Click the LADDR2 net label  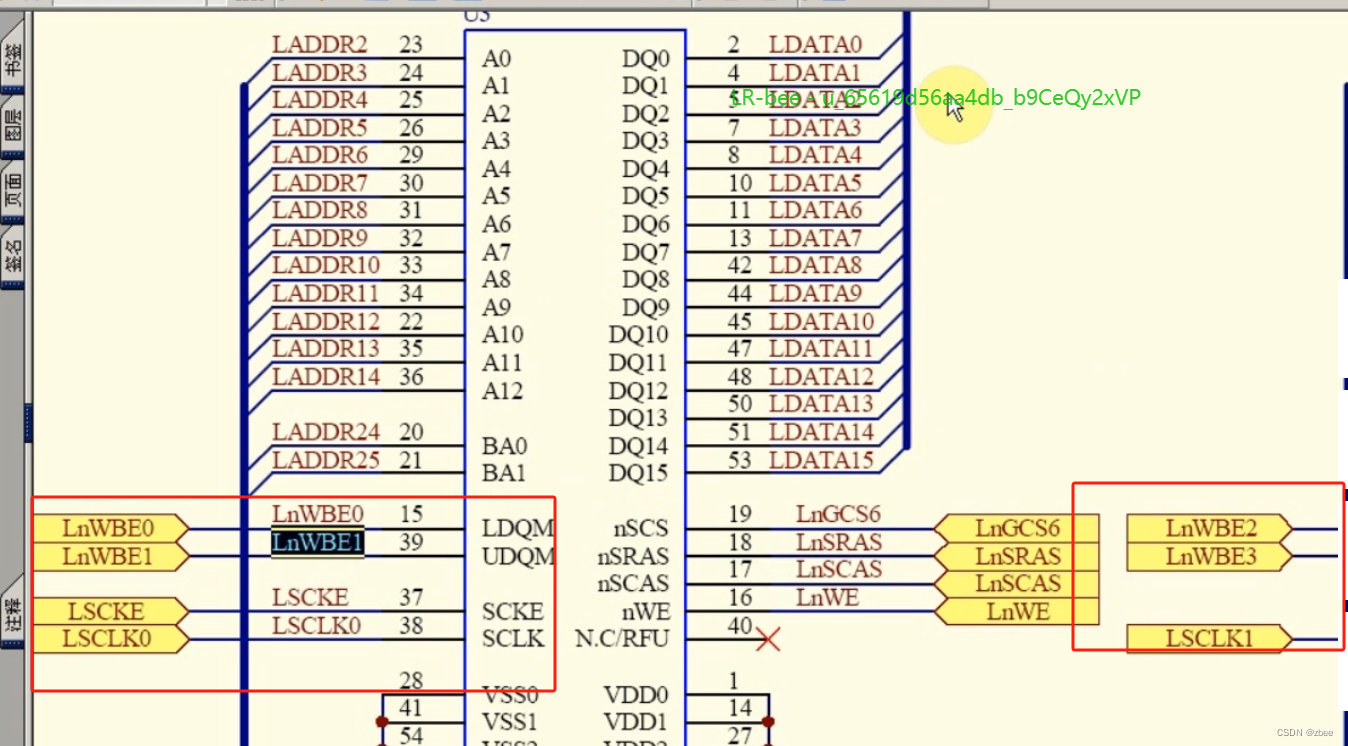[320, 44]
